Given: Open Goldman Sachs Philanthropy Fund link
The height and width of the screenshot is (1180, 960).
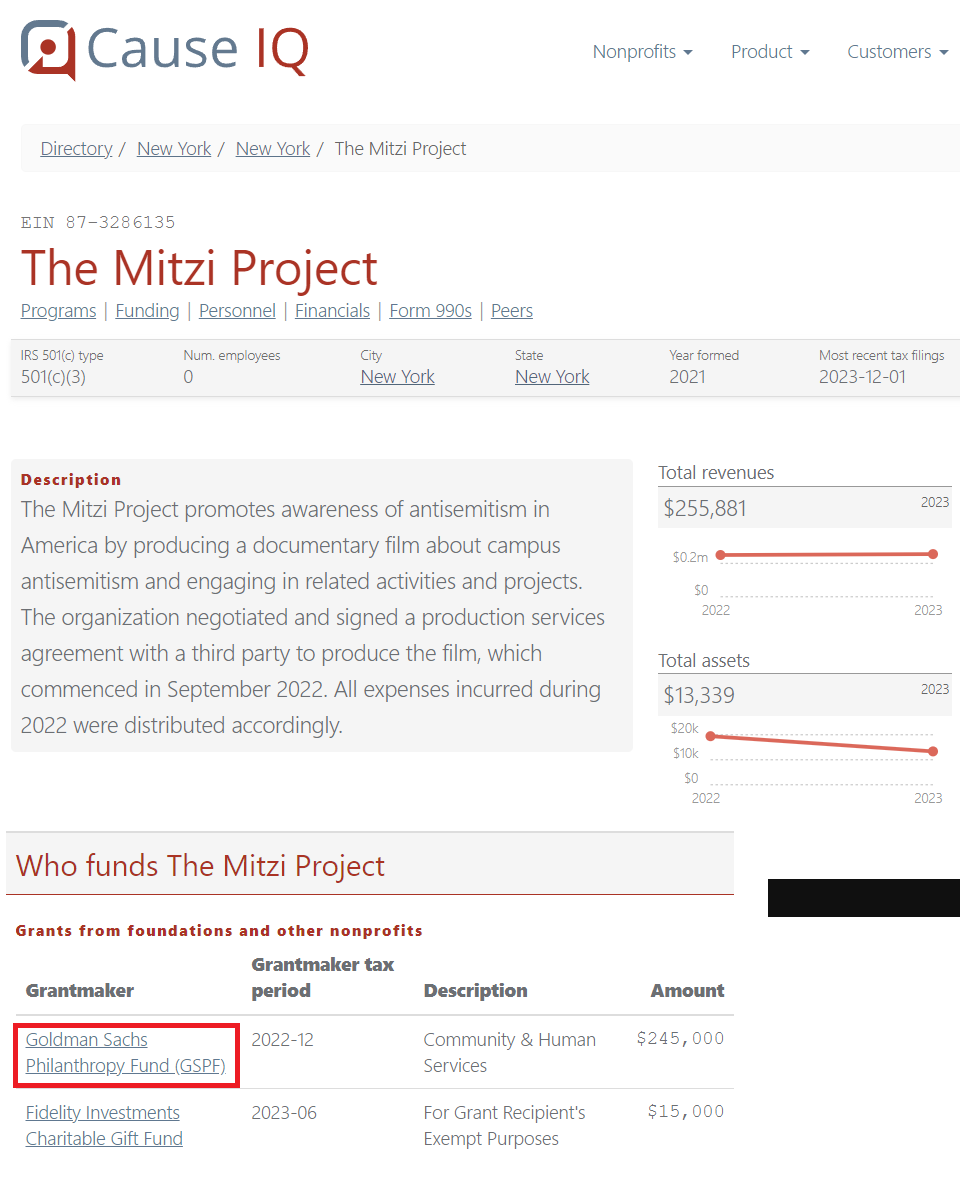Looking at the screenshot, I should [126, 1053].
